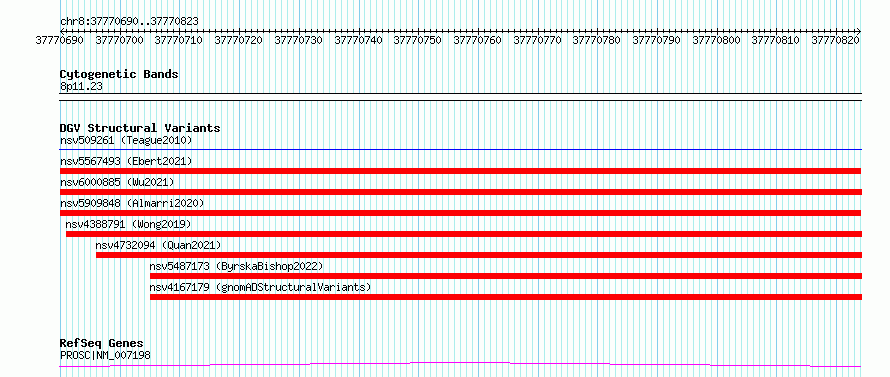Open the PROSC|NM_007198 gene label

tap(105, 355)
